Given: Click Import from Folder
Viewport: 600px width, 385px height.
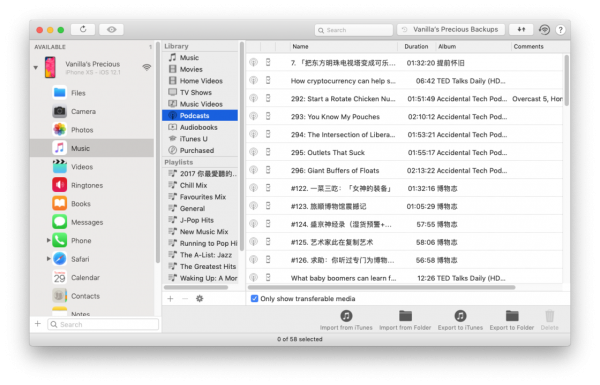Looking at the screenshot, I should tap(405, 320).
